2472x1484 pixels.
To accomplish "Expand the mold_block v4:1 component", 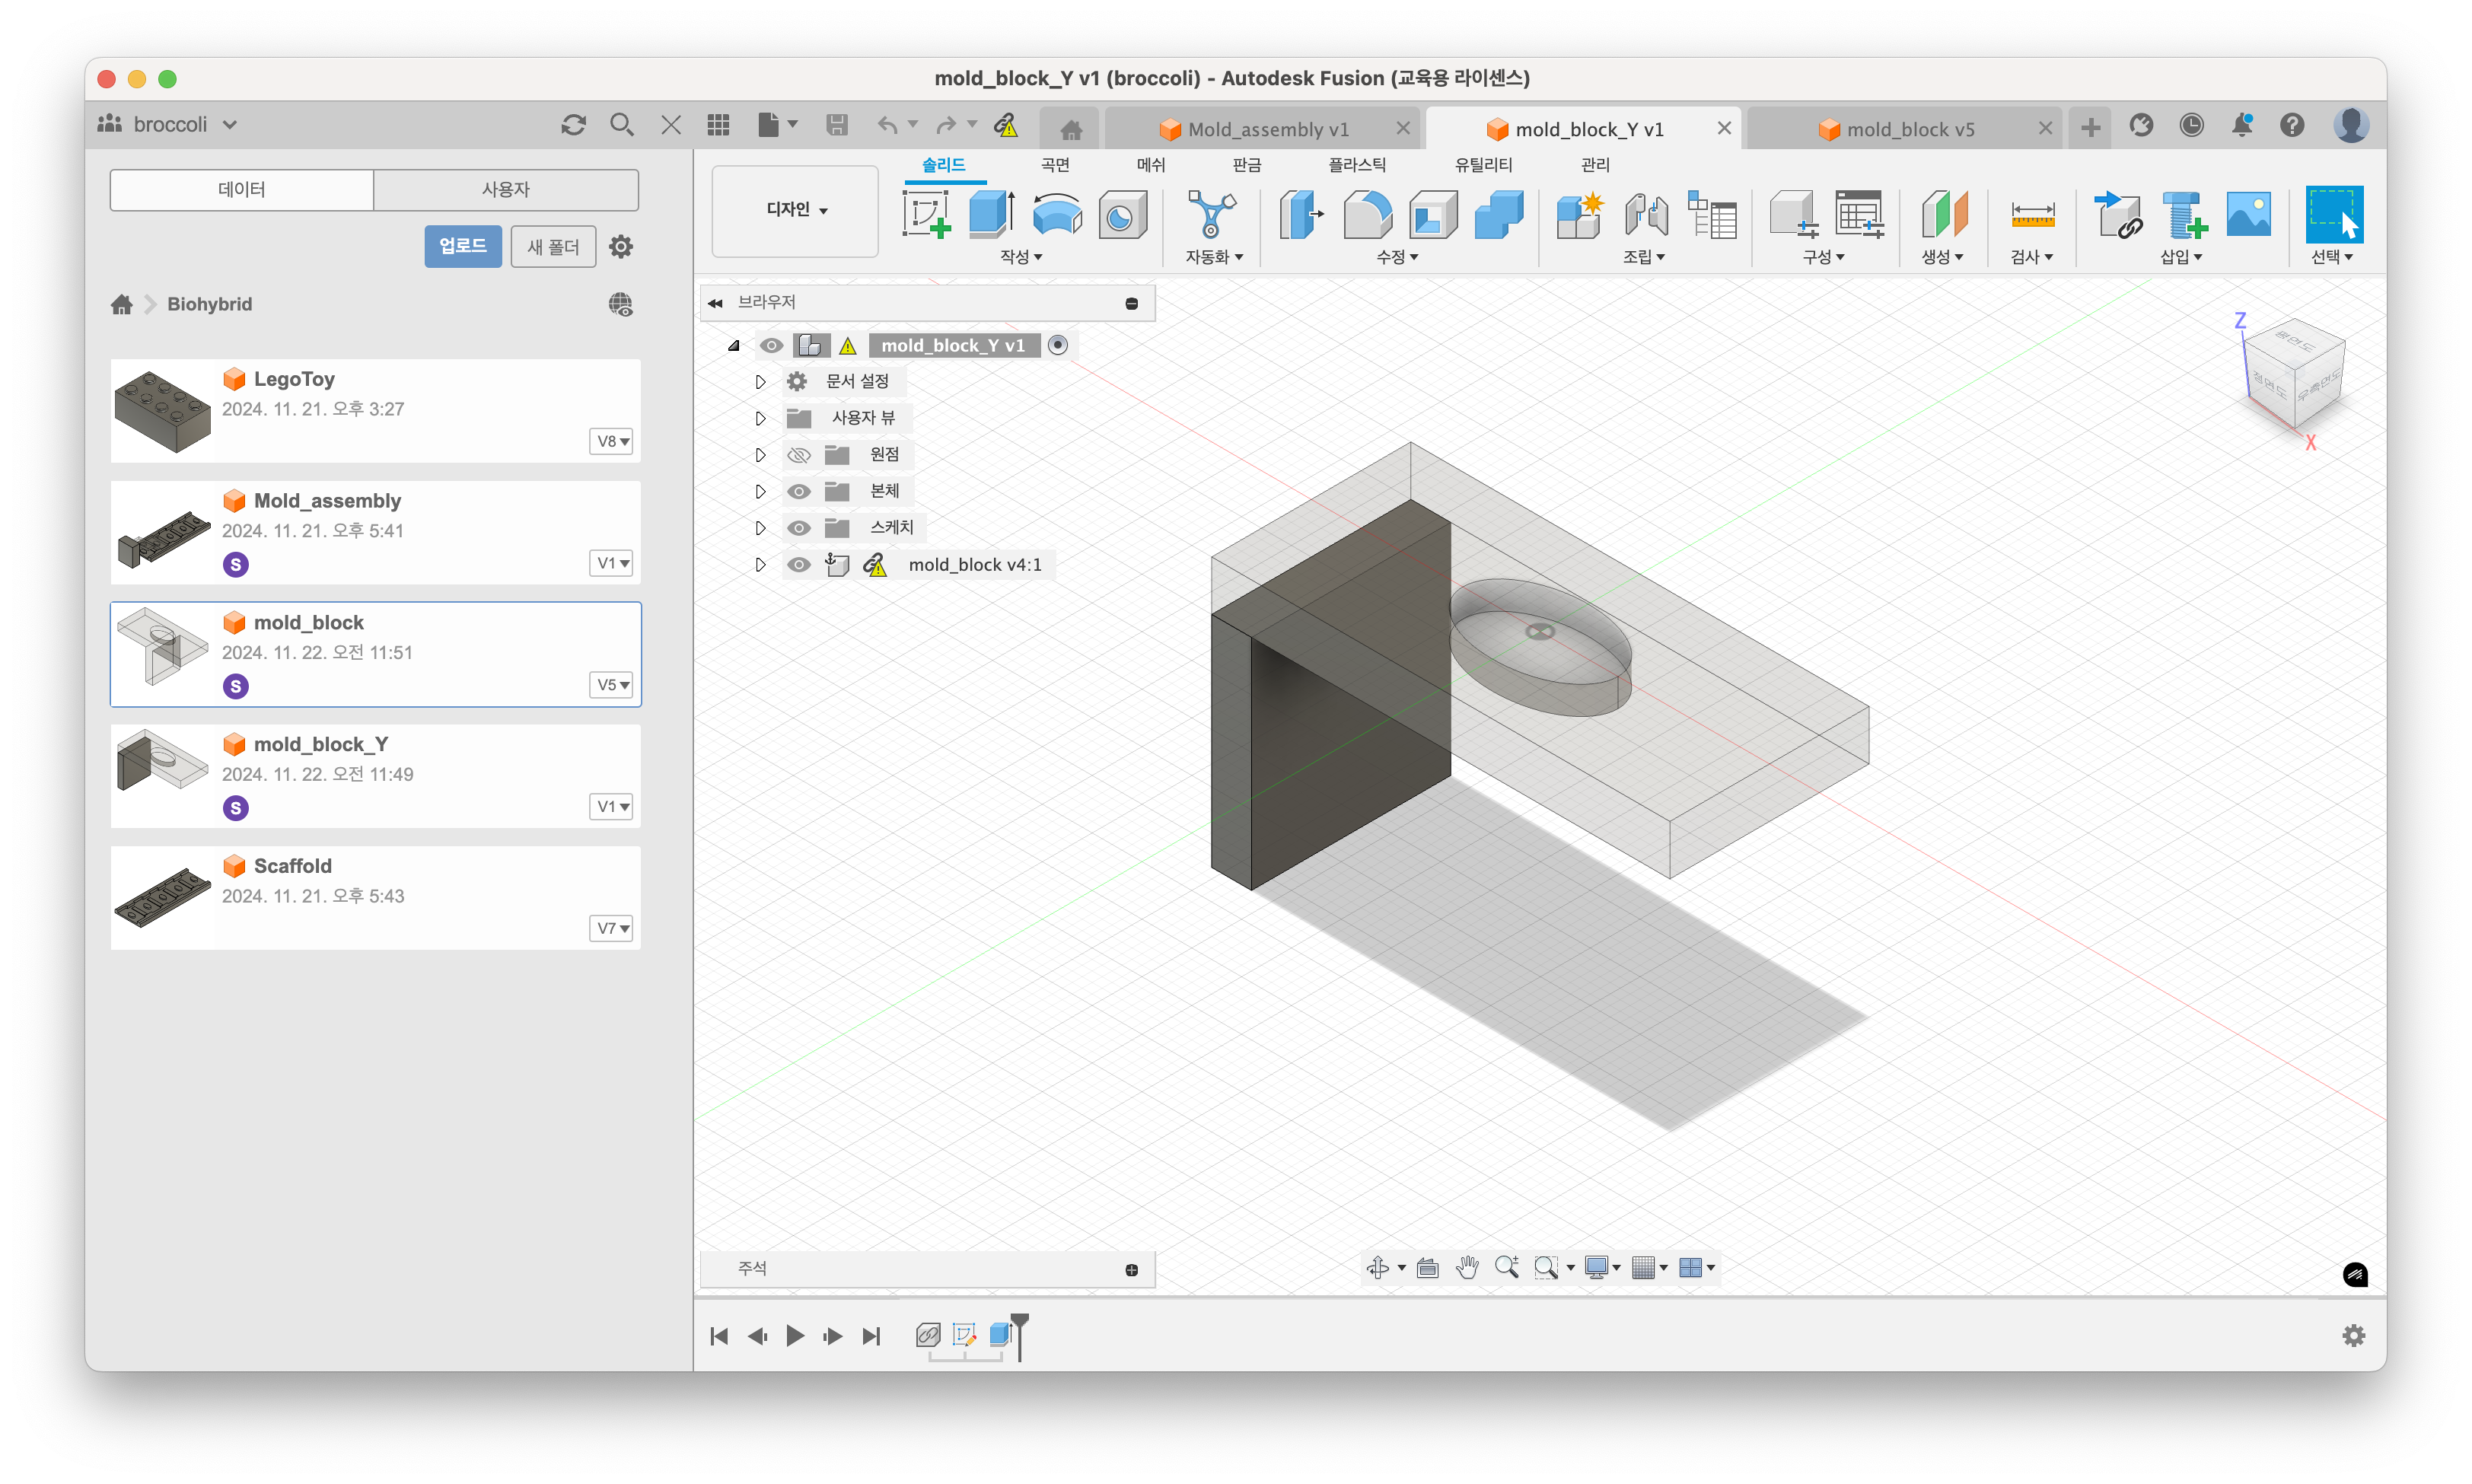I will 760,565.
